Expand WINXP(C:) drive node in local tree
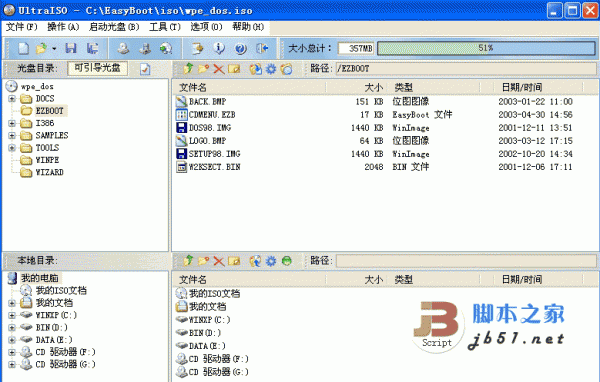The image size is (600, 382). (x=12, y=315)
